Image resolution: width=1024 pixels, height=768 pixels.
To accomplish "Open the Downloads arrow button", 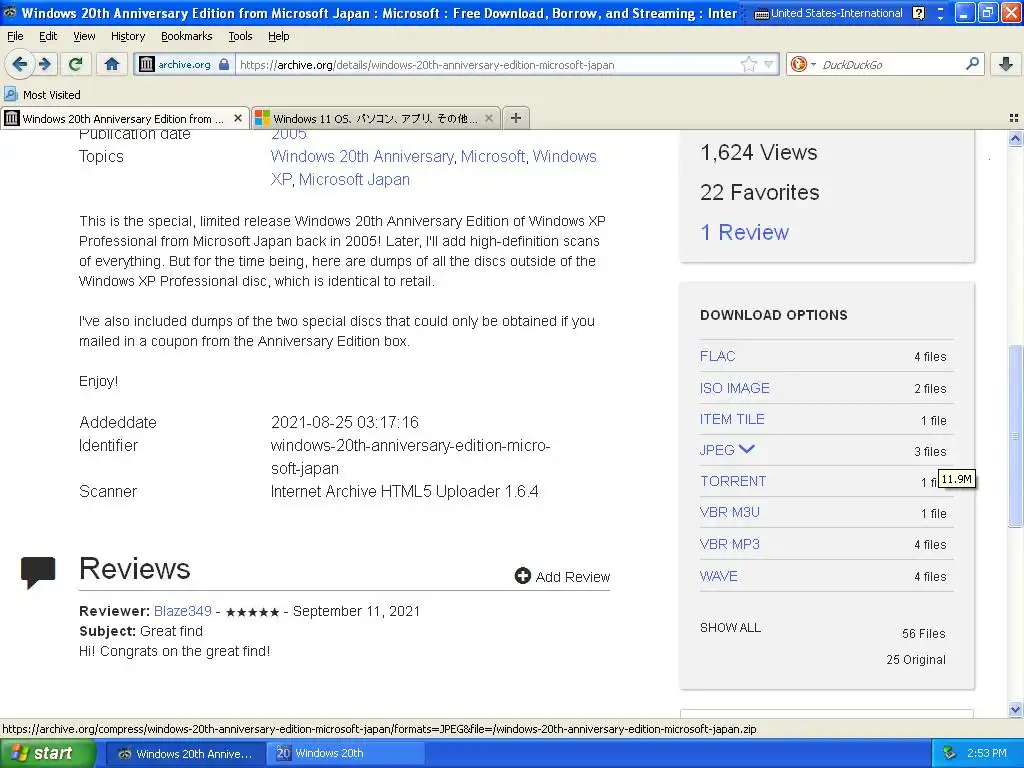I will [1006, 64].
